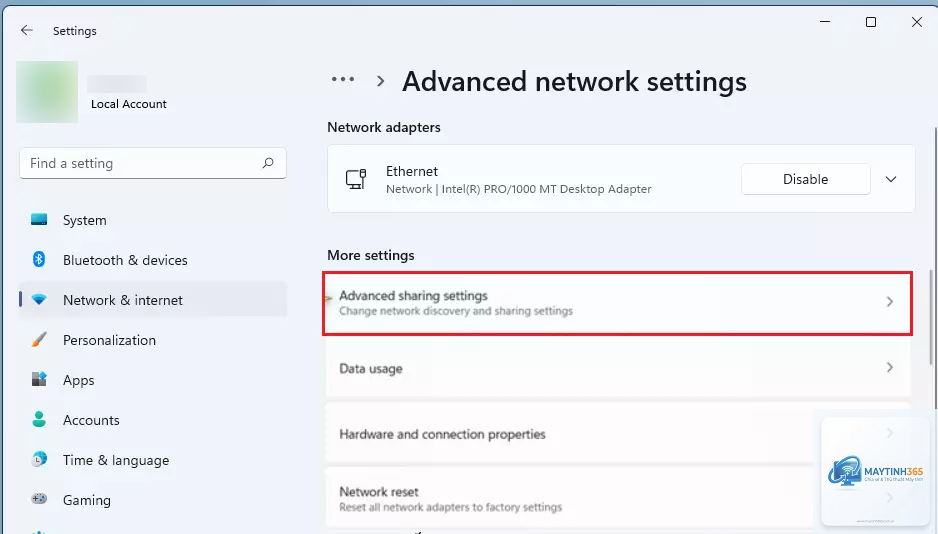
Task: Open Advanced sharing settings chevron
Action: (x=890, y=301)
